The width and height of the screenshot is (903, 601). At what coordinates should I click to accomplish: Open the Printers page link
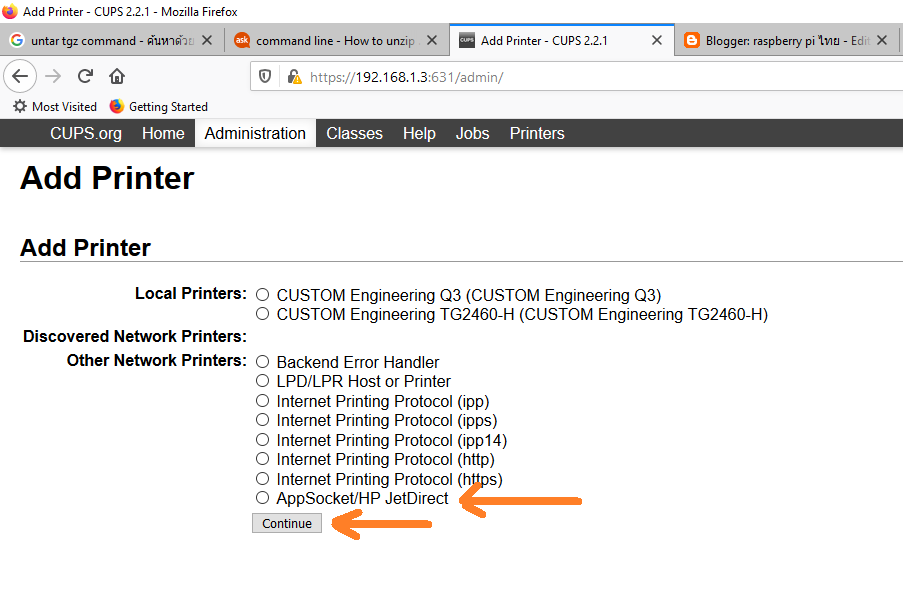pos(536,133)
